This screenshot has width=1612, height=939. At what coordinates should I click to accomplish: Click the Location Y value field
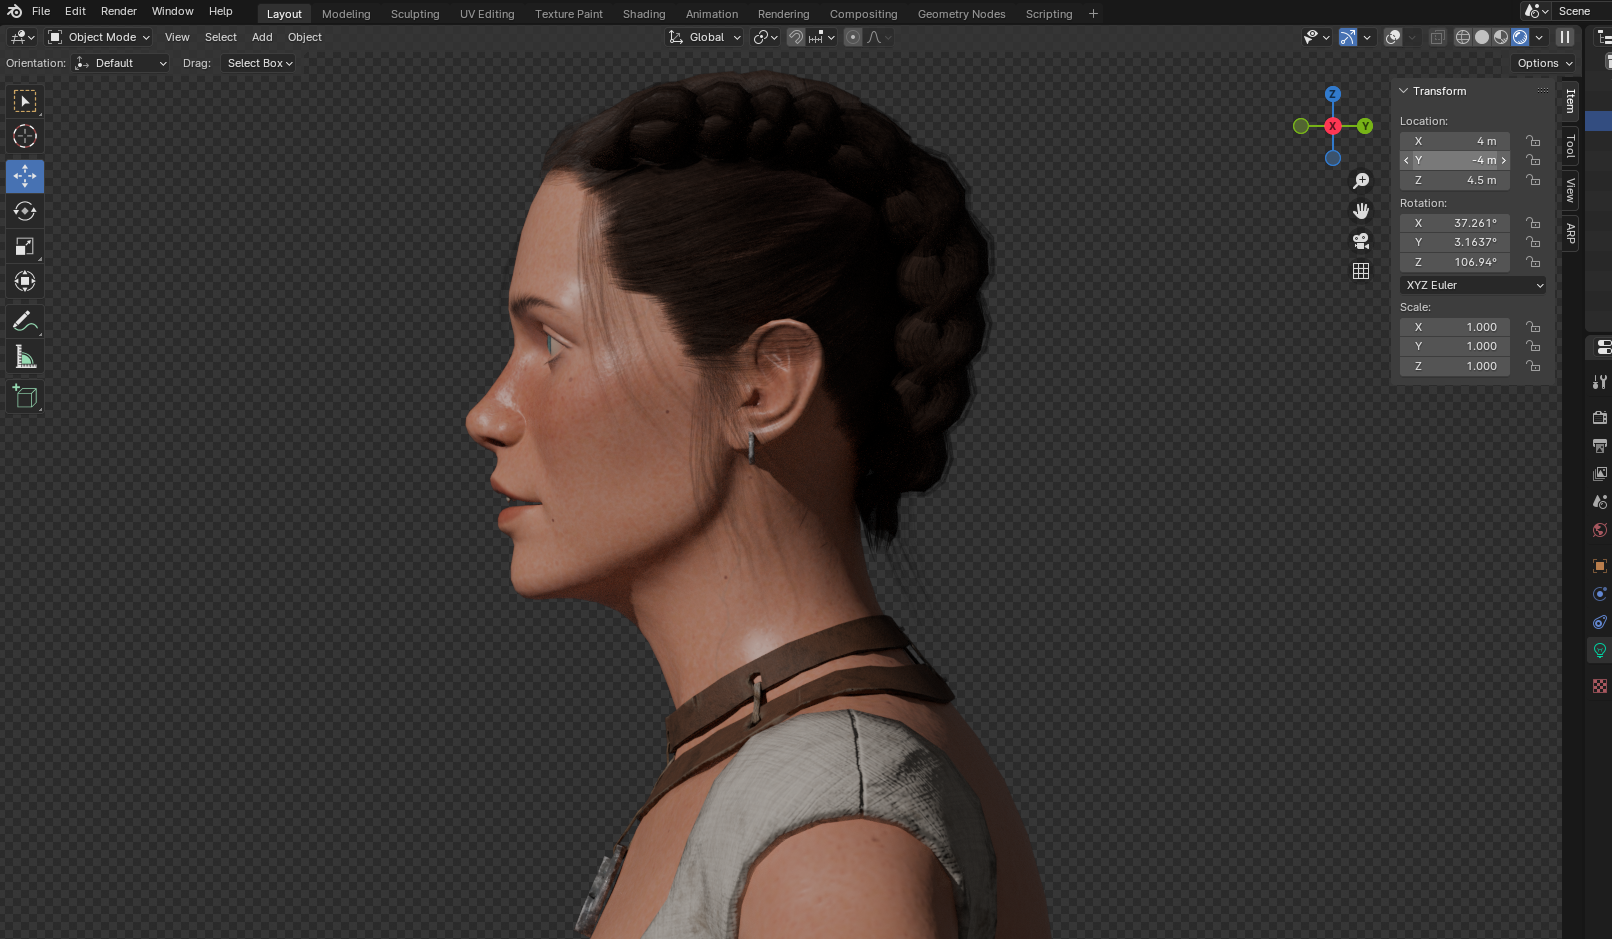[x=1455, y=160]
